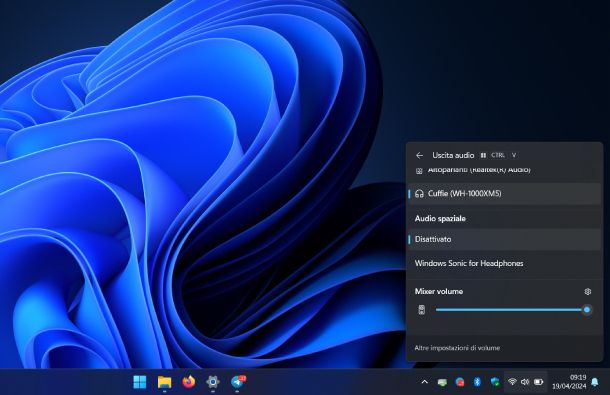Viewport: 610px width, 395px height.
Task: Open Settings gear app in taskbar
Action: [x=213, y=382]
